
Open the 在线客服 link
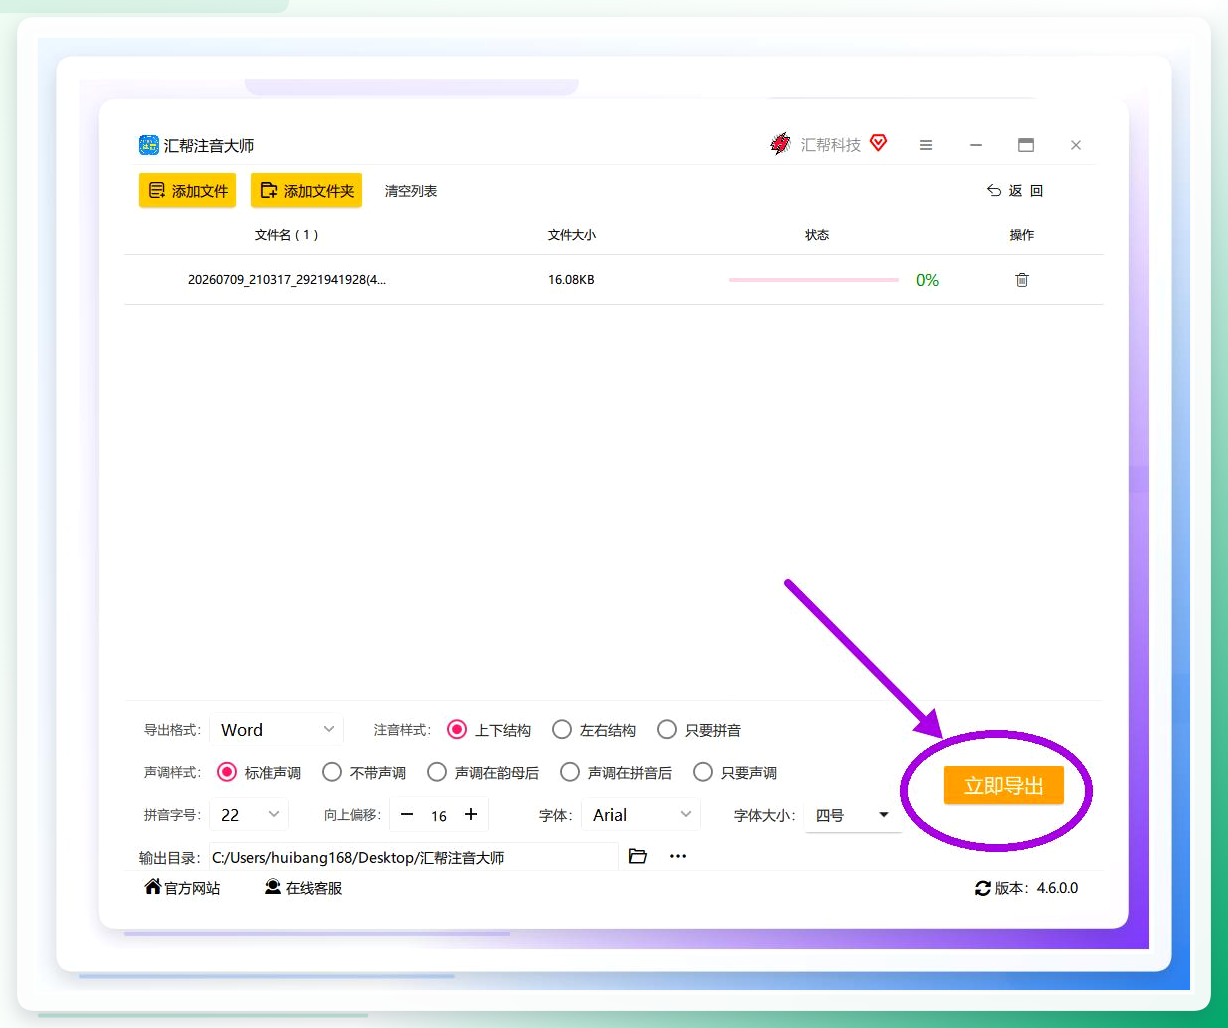pyautogui.click(x=314, y=888)
